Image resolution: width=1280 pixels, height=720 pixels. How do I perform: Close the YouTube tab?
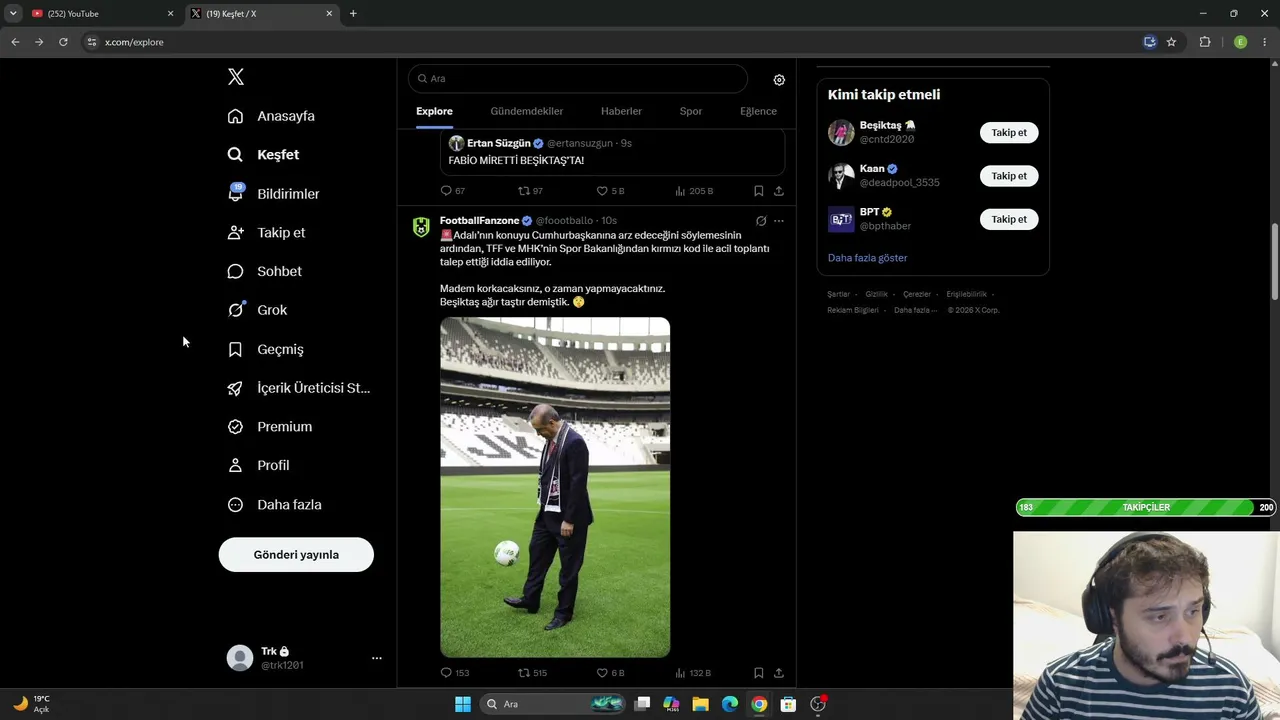[170, 14]
